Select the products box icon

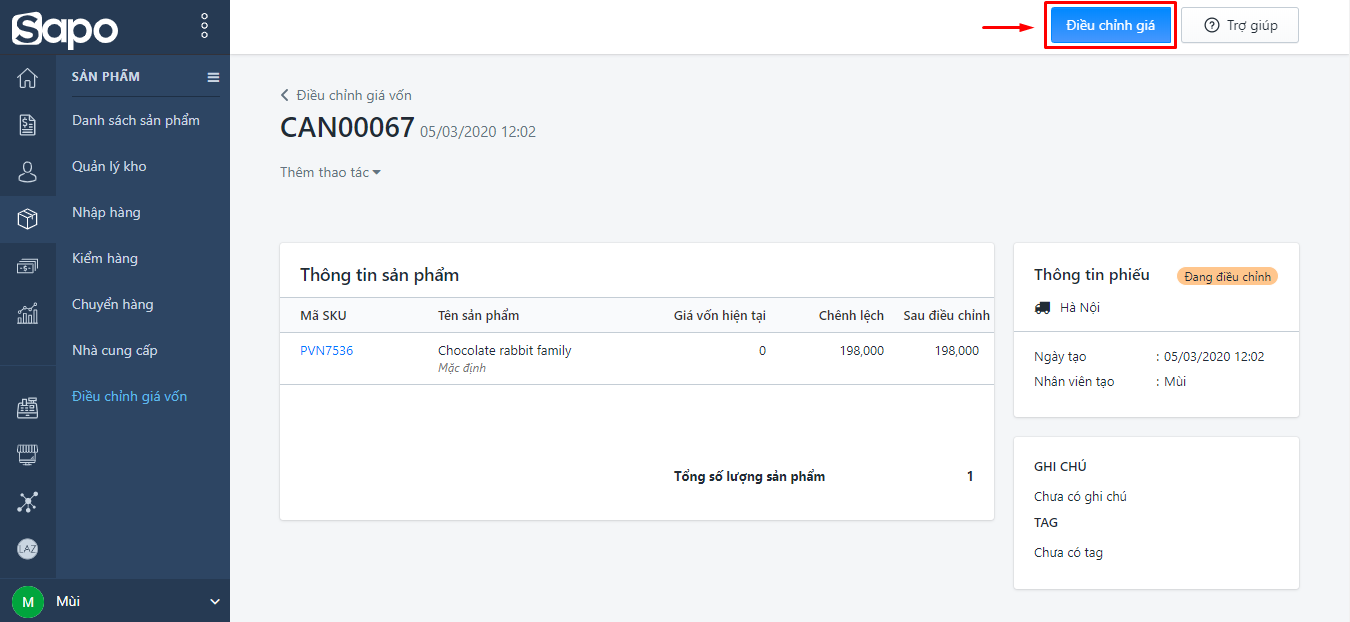[28, 219]
